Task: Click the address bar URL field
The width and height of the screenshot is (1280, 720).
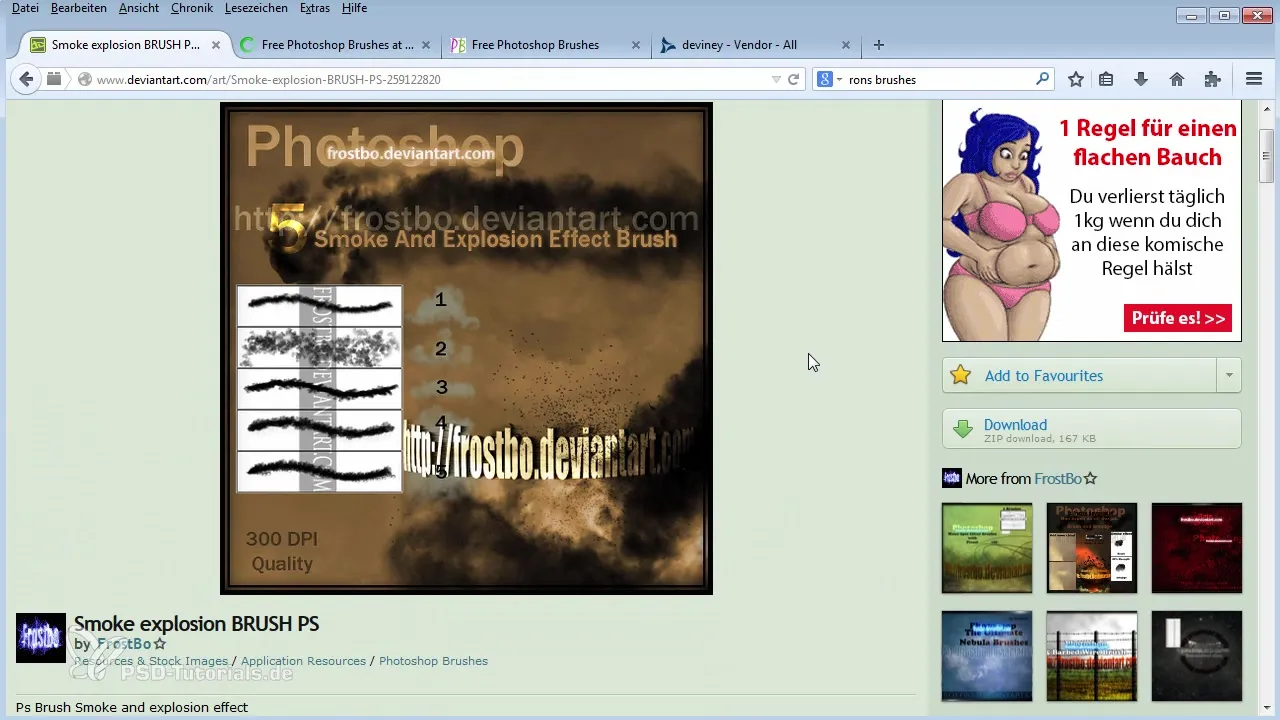Action: click(x=430, y=79)
